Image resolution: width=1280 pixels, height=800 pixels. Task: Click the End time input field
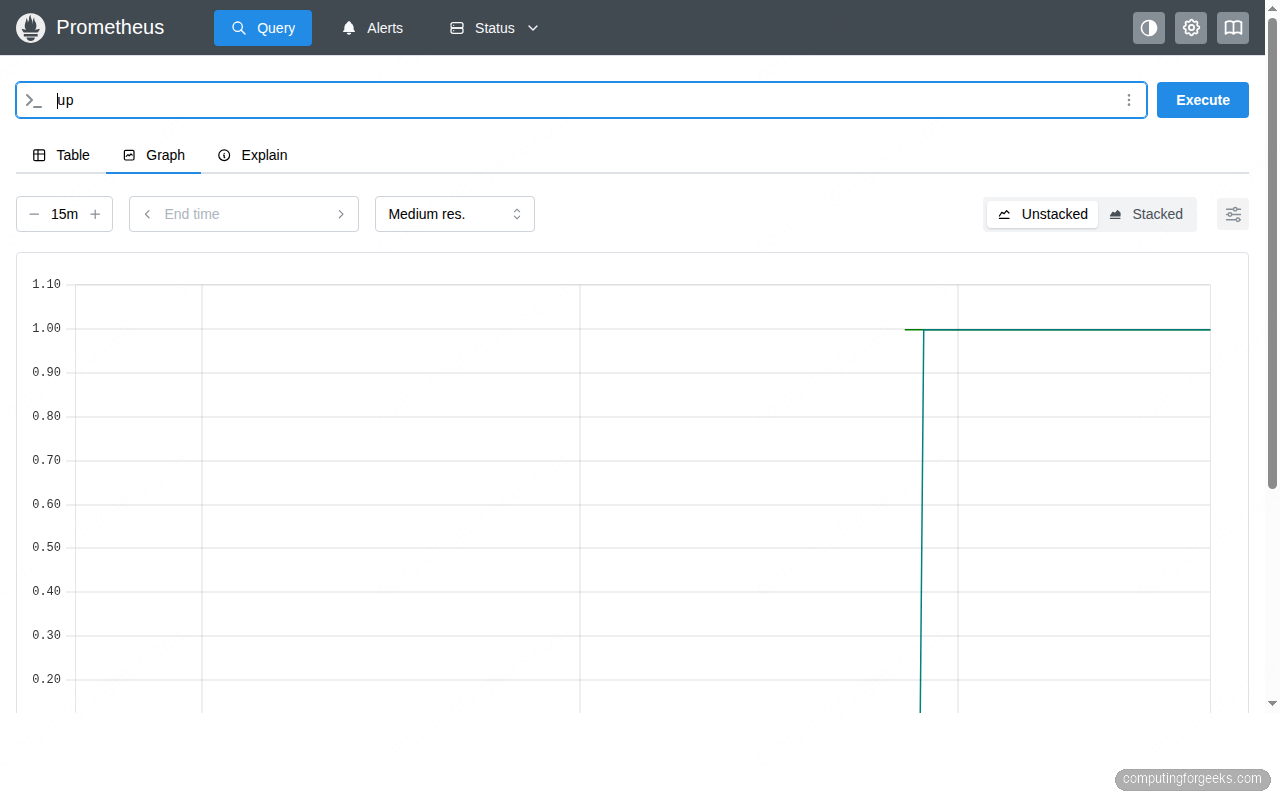240,213
